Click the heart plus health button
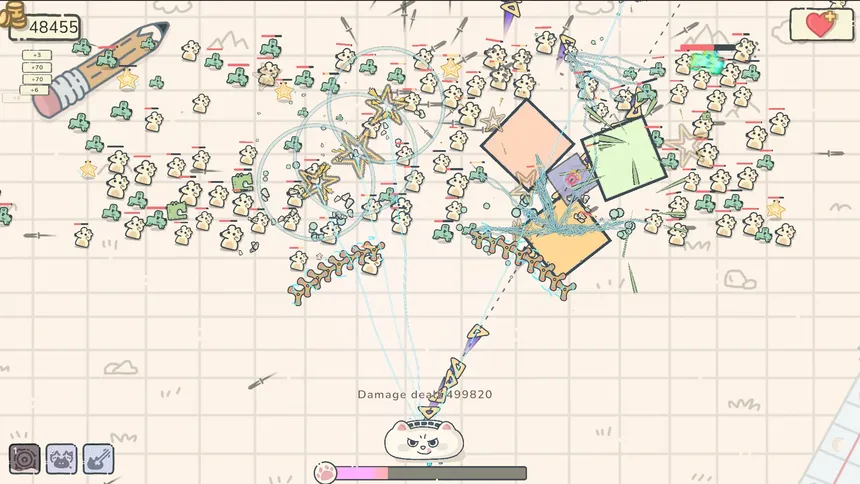The height and width of the screenshot is (484, 860). pyautogui.click(x=821, y=24)
